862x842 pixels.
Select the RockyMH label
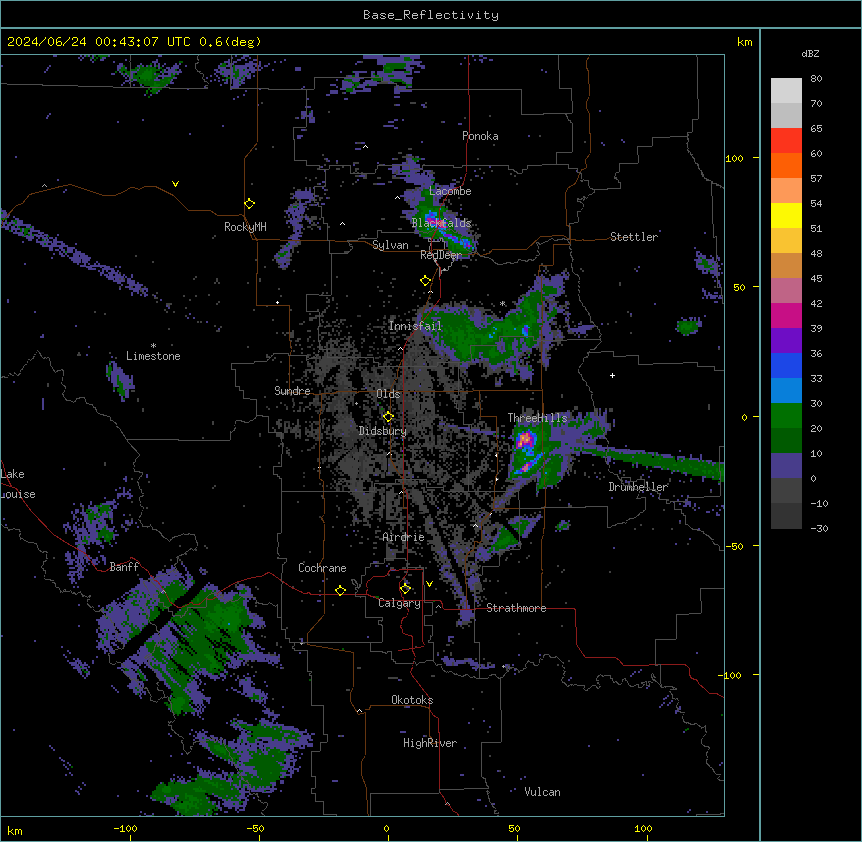click(245, 227)
